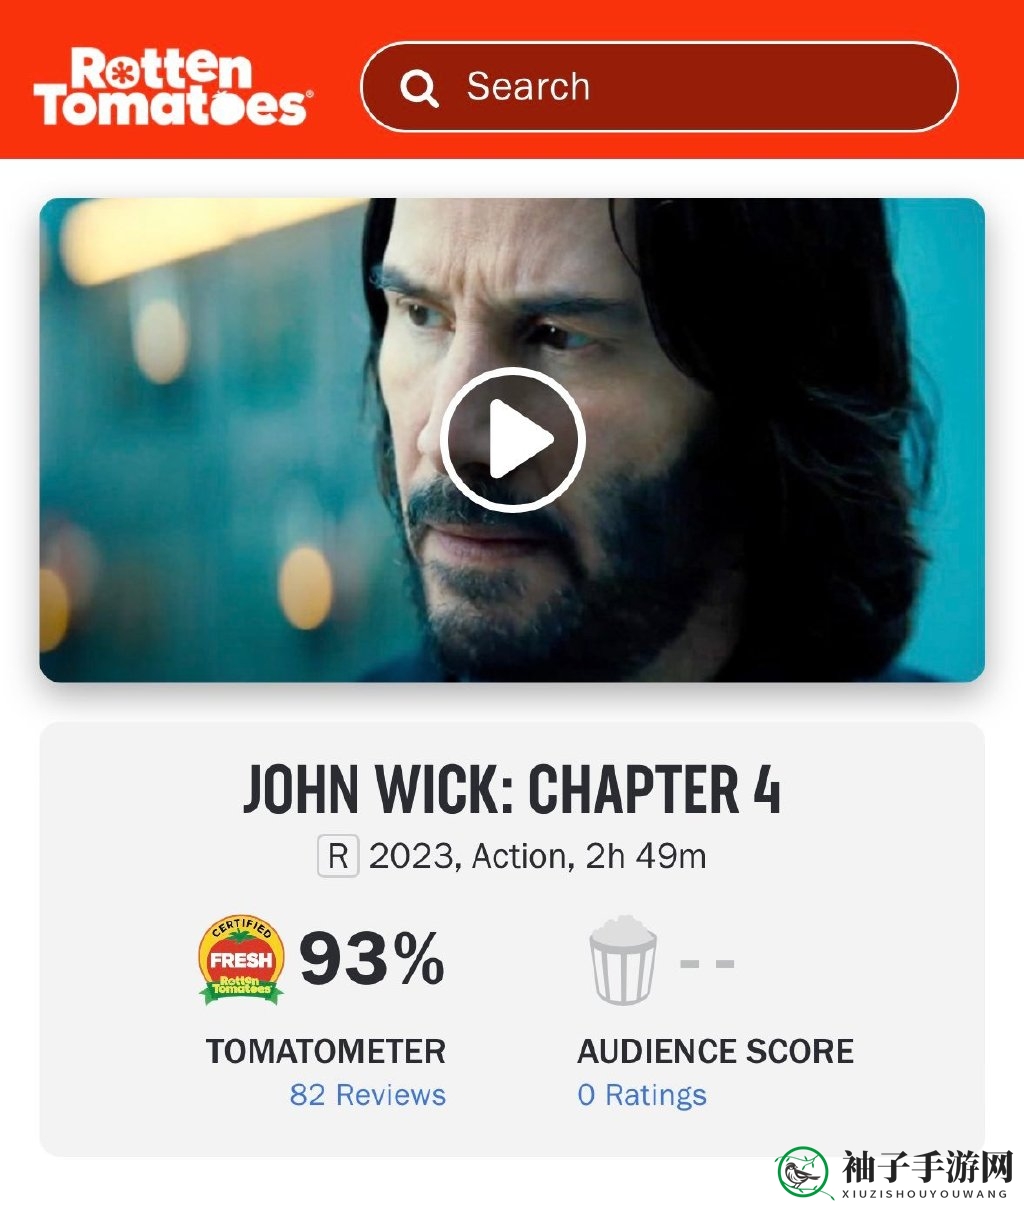
Task: Click the trailer thumbnail image of the man's face
Action: pyautogui.click(x=512, y=440)
